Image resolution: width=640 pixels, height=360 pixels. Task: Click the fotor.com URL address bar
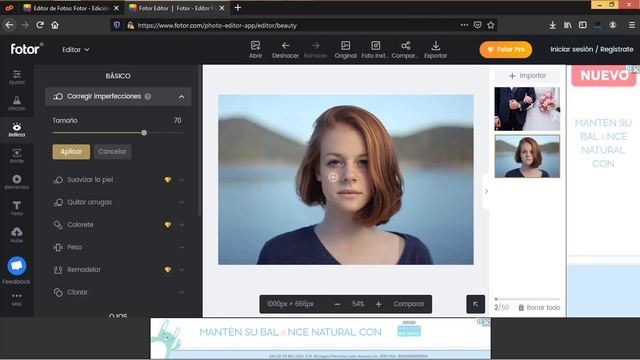(296, 25)
